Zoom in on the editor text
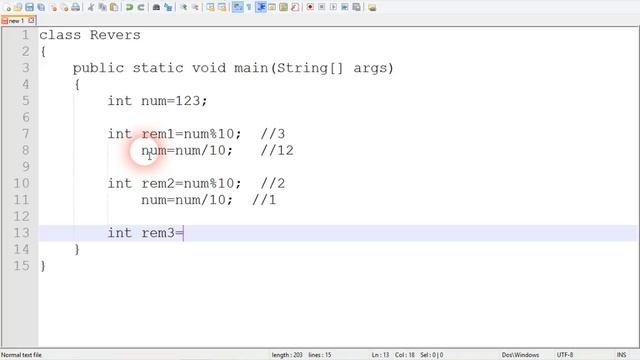This screenshot has width=640, height=360. coord(183,7)
